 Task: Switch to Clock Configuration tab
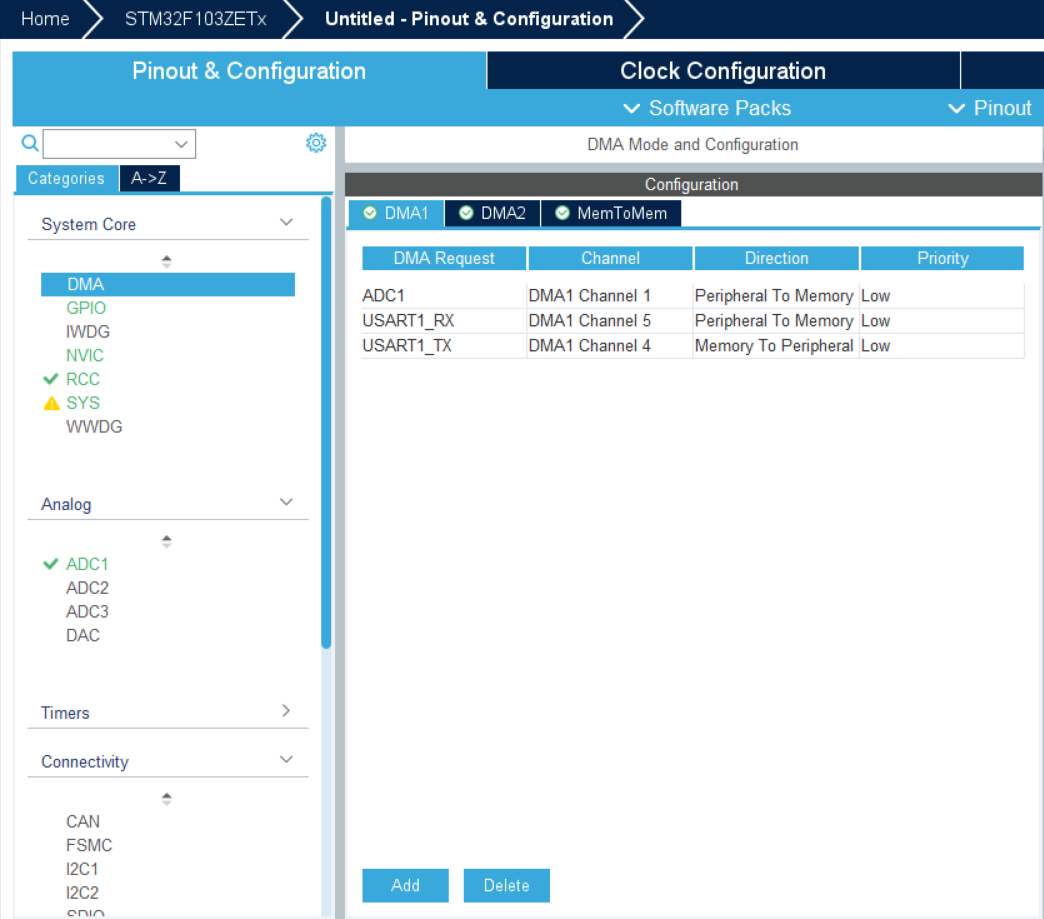[723, 71]
